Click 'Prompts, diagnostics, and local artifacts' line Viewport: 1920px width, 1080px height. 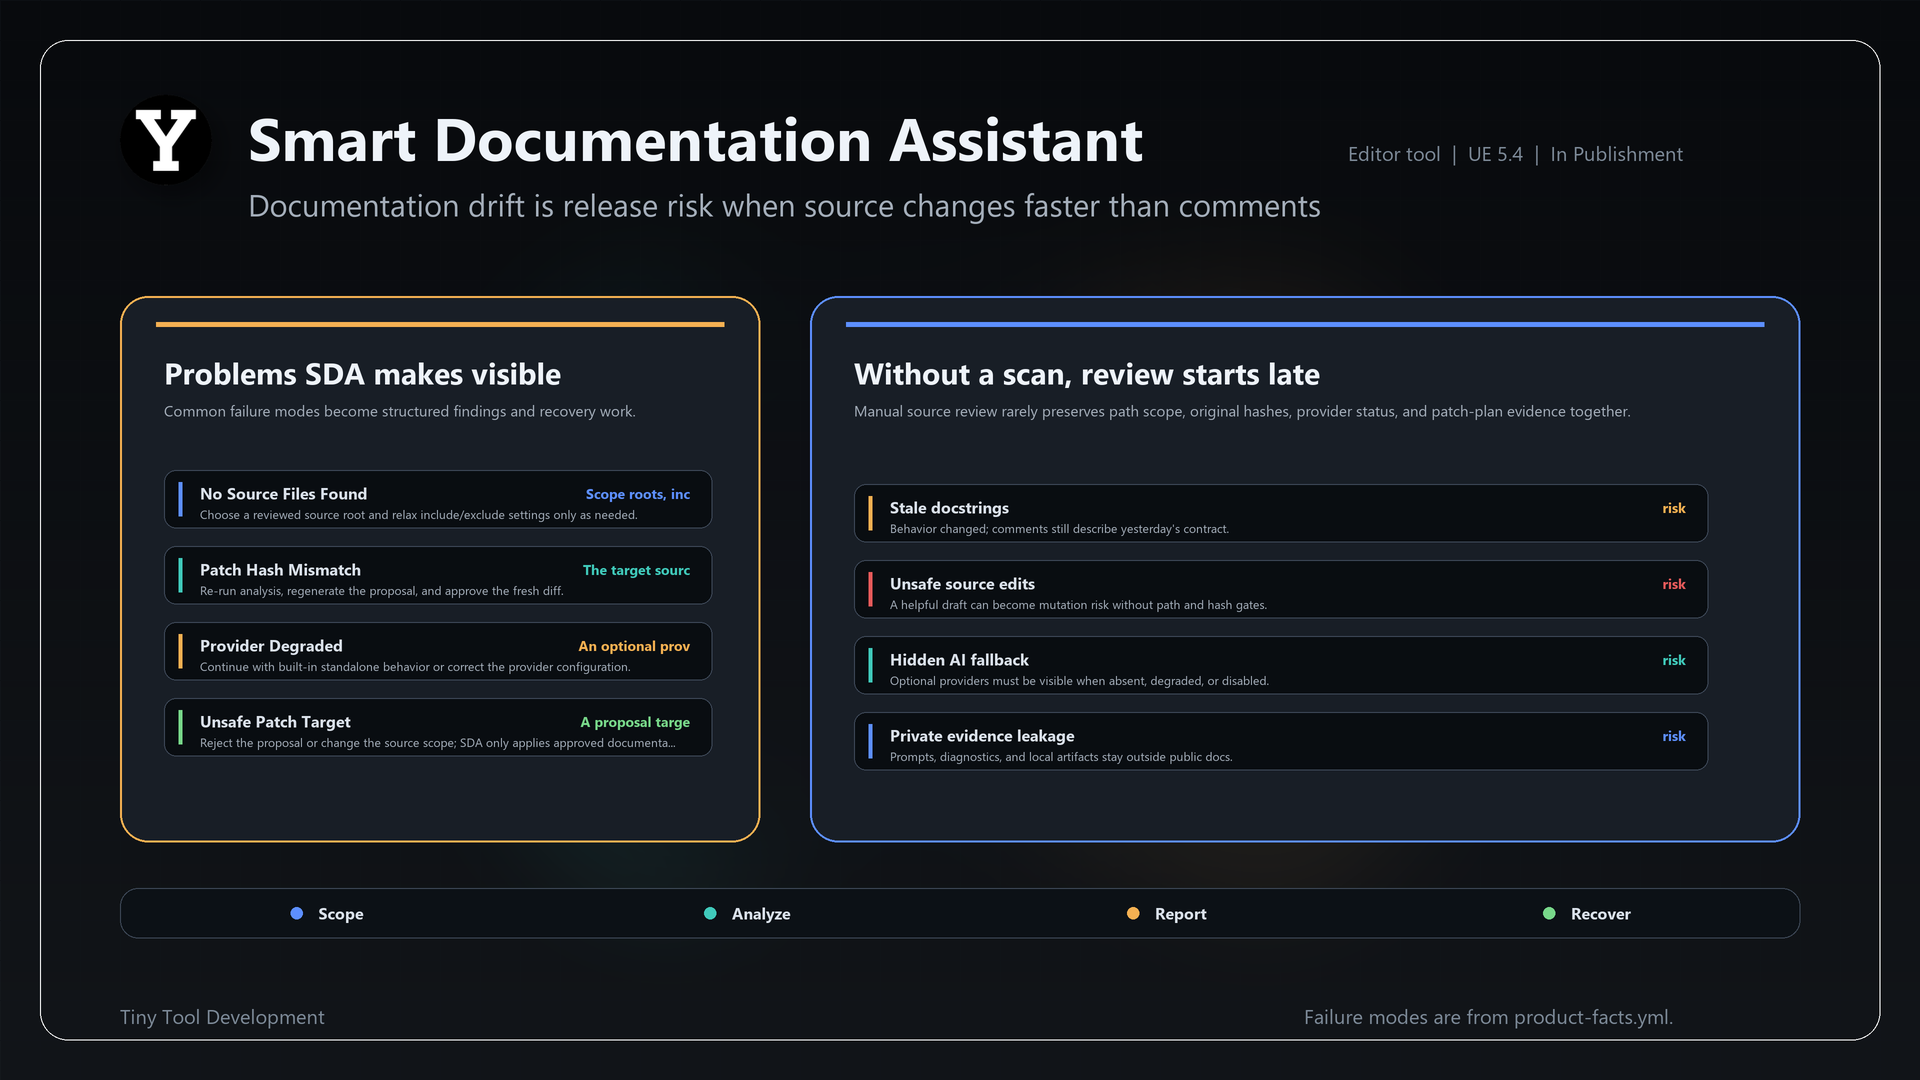1061,757
